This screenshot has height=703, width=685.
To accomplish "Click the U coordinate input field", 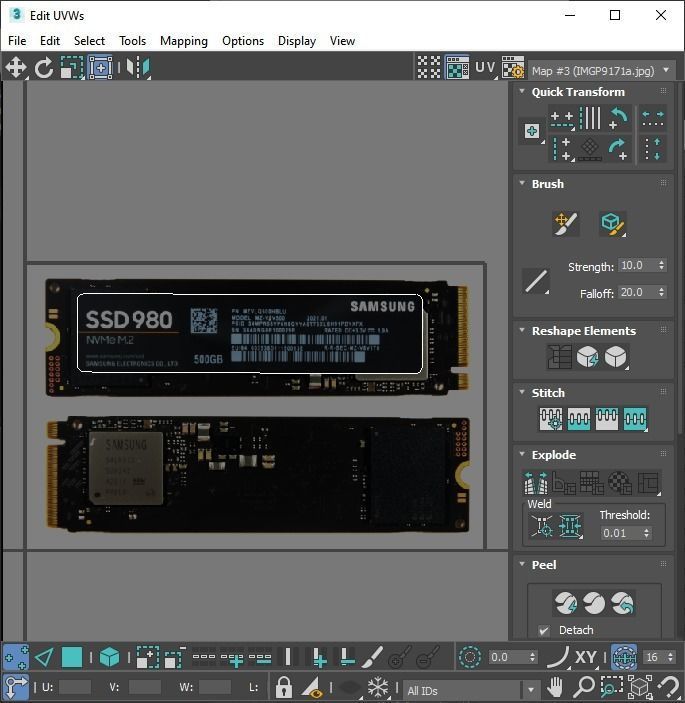I will [74, 687].
